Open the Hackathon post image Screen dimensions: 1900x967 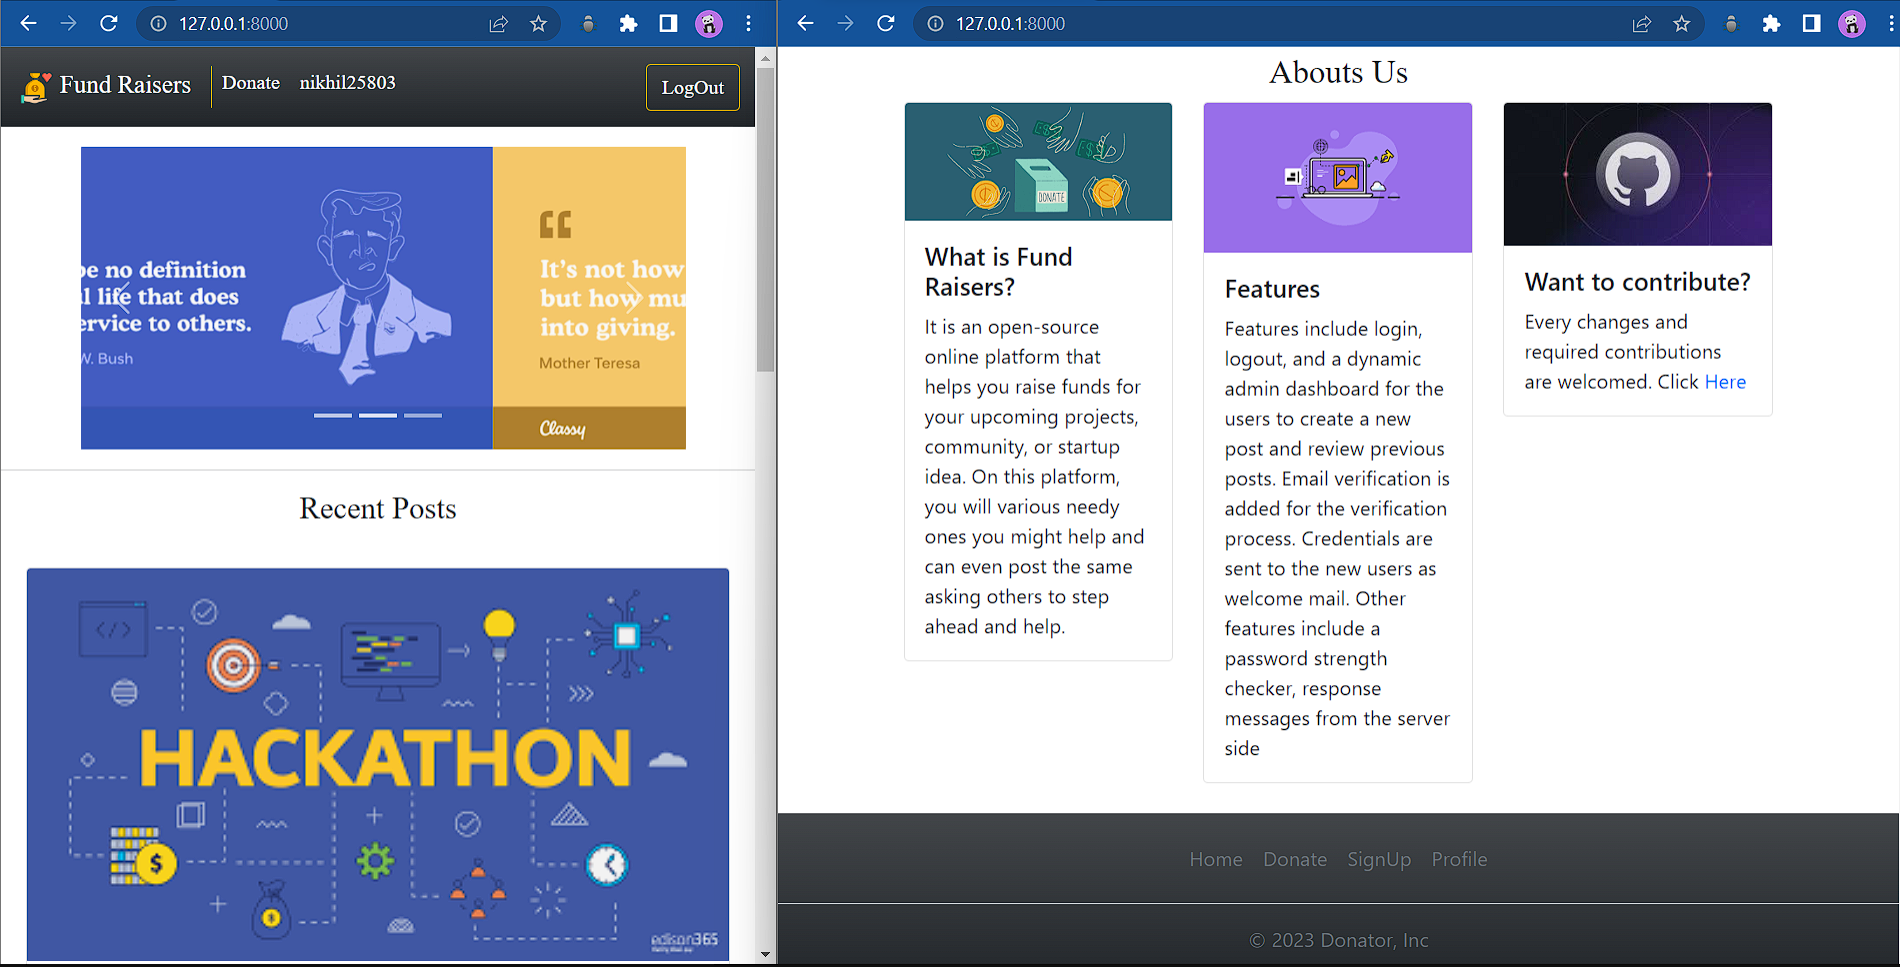(378, 765)
